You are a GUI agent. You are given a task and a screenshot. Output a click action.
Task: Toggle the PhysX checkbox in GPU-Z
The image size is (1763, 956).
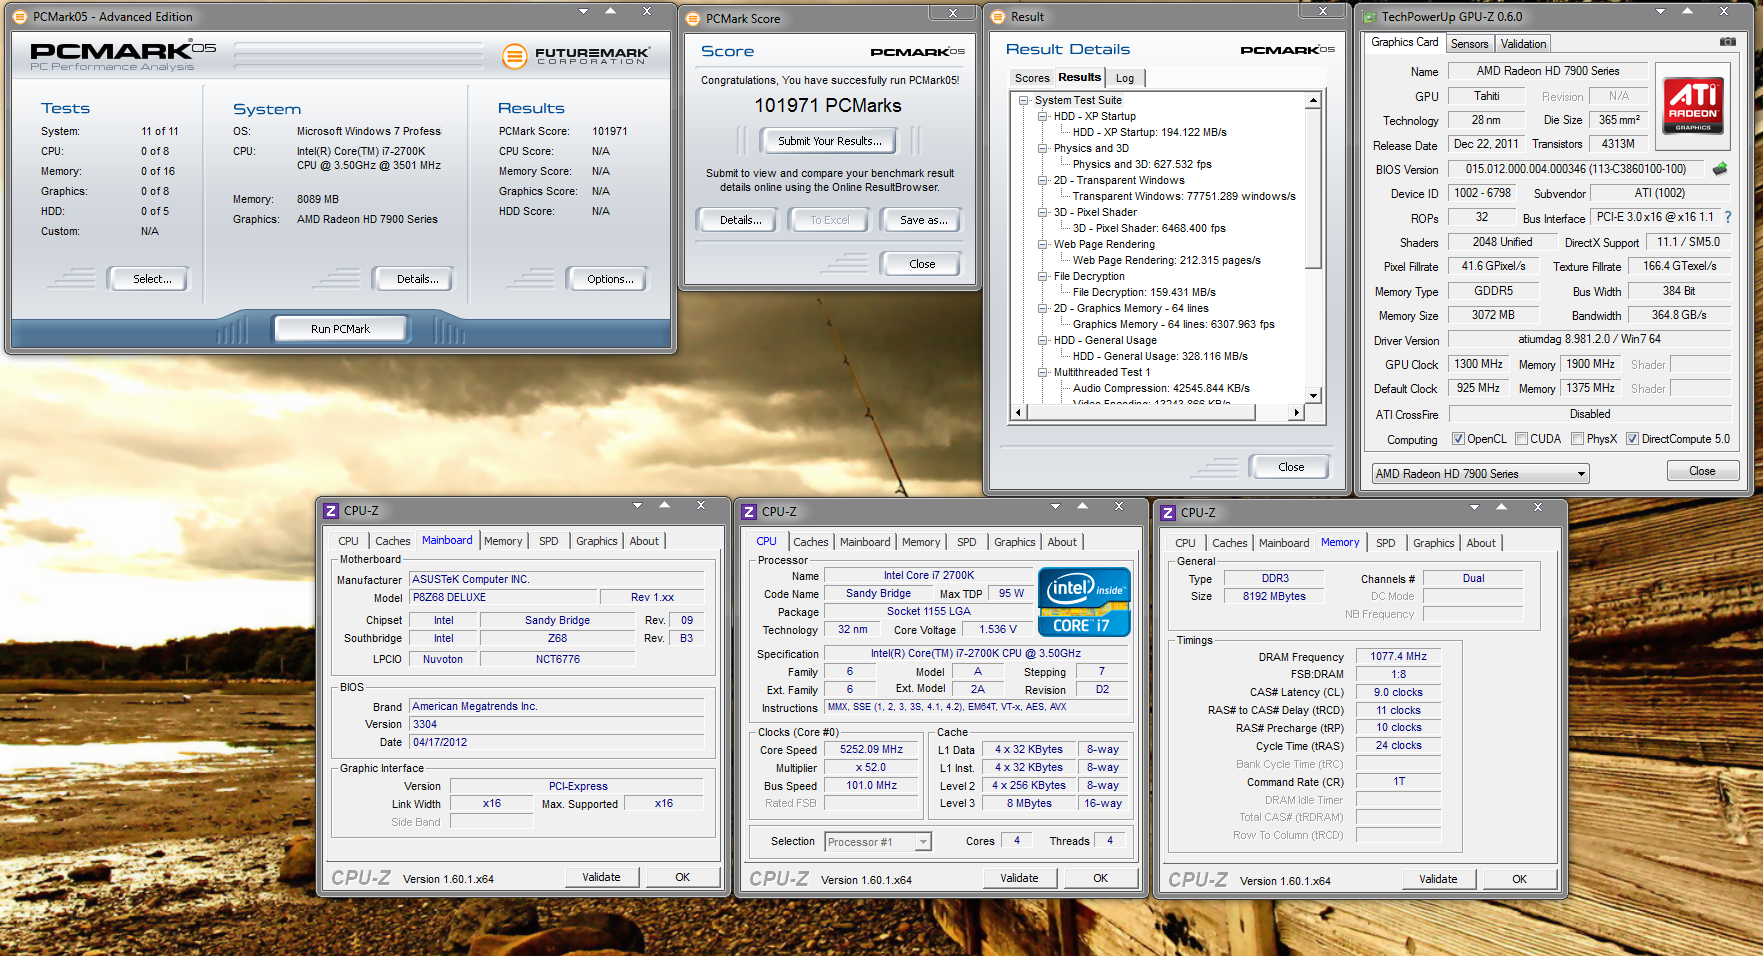(x=1577, y=439)
